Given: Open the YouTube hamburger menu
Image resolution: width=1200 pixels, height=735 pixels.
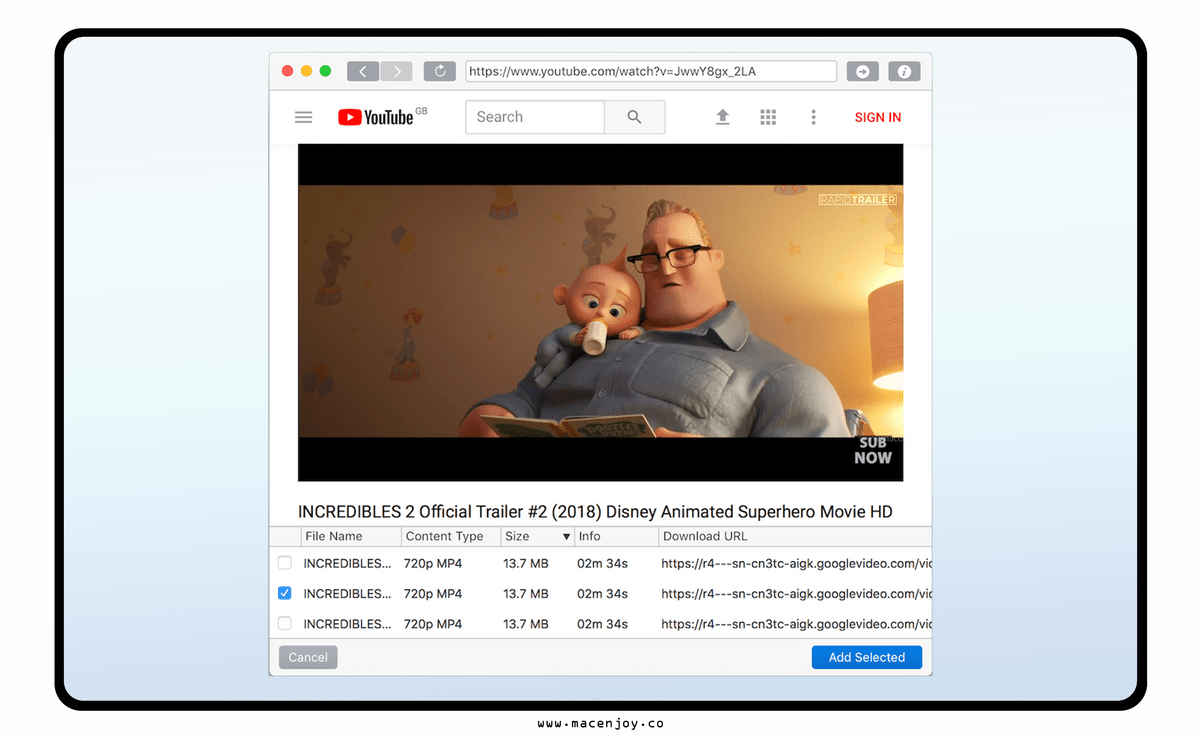Looking at the screenshot, I should tap(304, 117).
